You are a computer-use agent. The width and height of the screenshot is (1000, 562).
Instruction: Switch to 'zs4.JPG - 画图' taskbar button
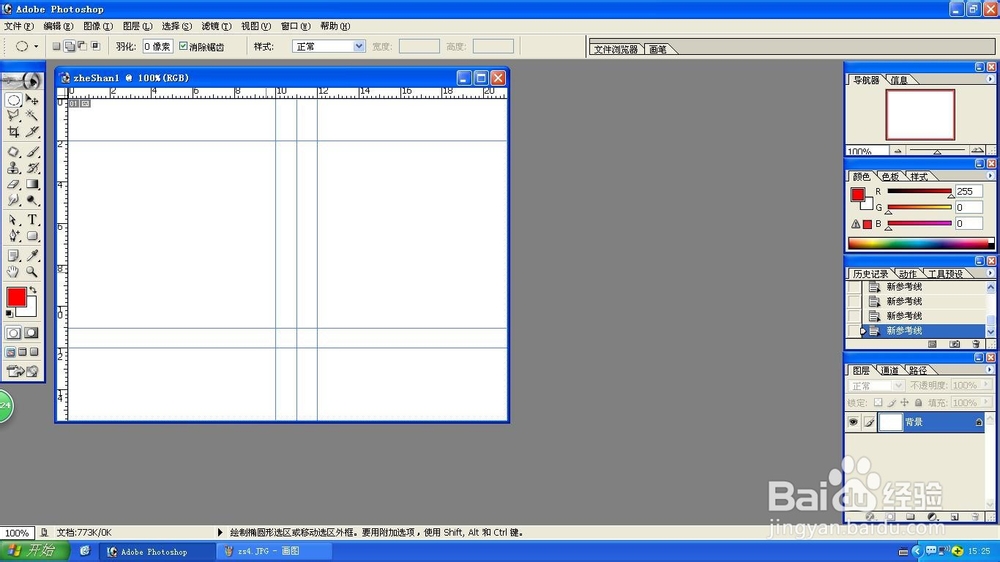(274, 551)
